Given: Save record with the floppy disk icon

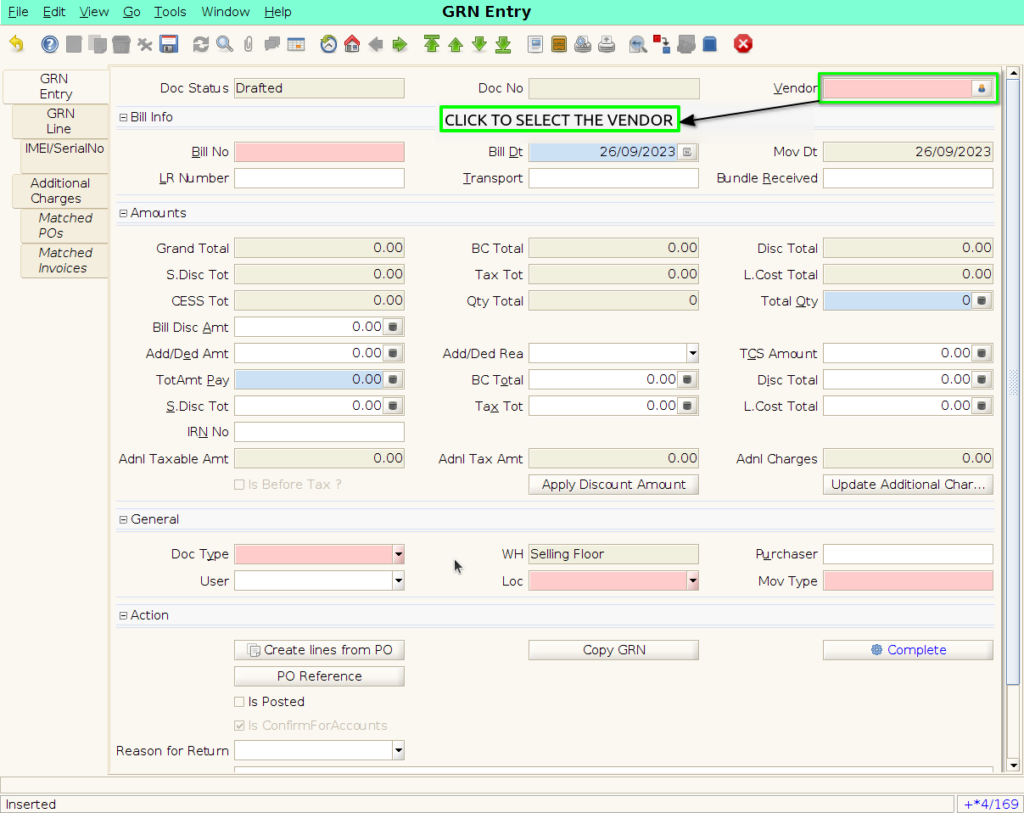Looking at the screenshot, I should click(169, 44).
